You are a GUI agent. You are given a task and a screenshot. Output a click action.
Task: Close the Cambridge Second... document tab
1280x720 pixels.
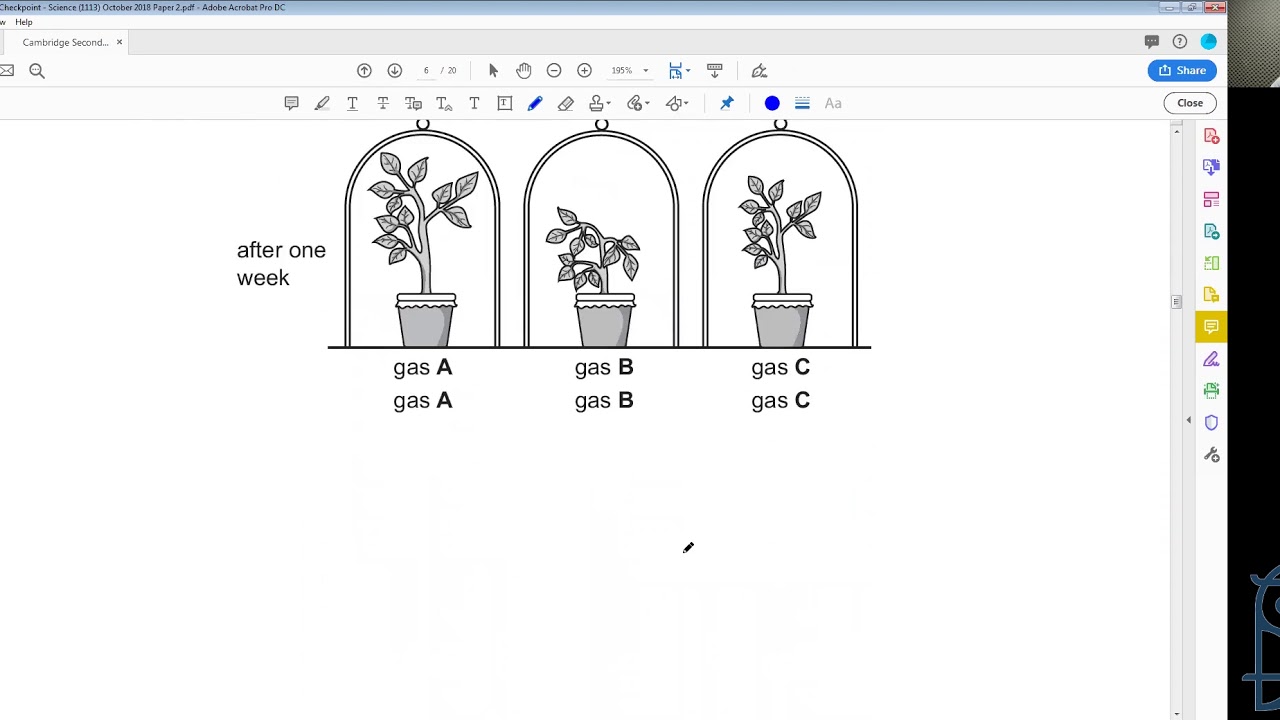[x=119, y=42]
